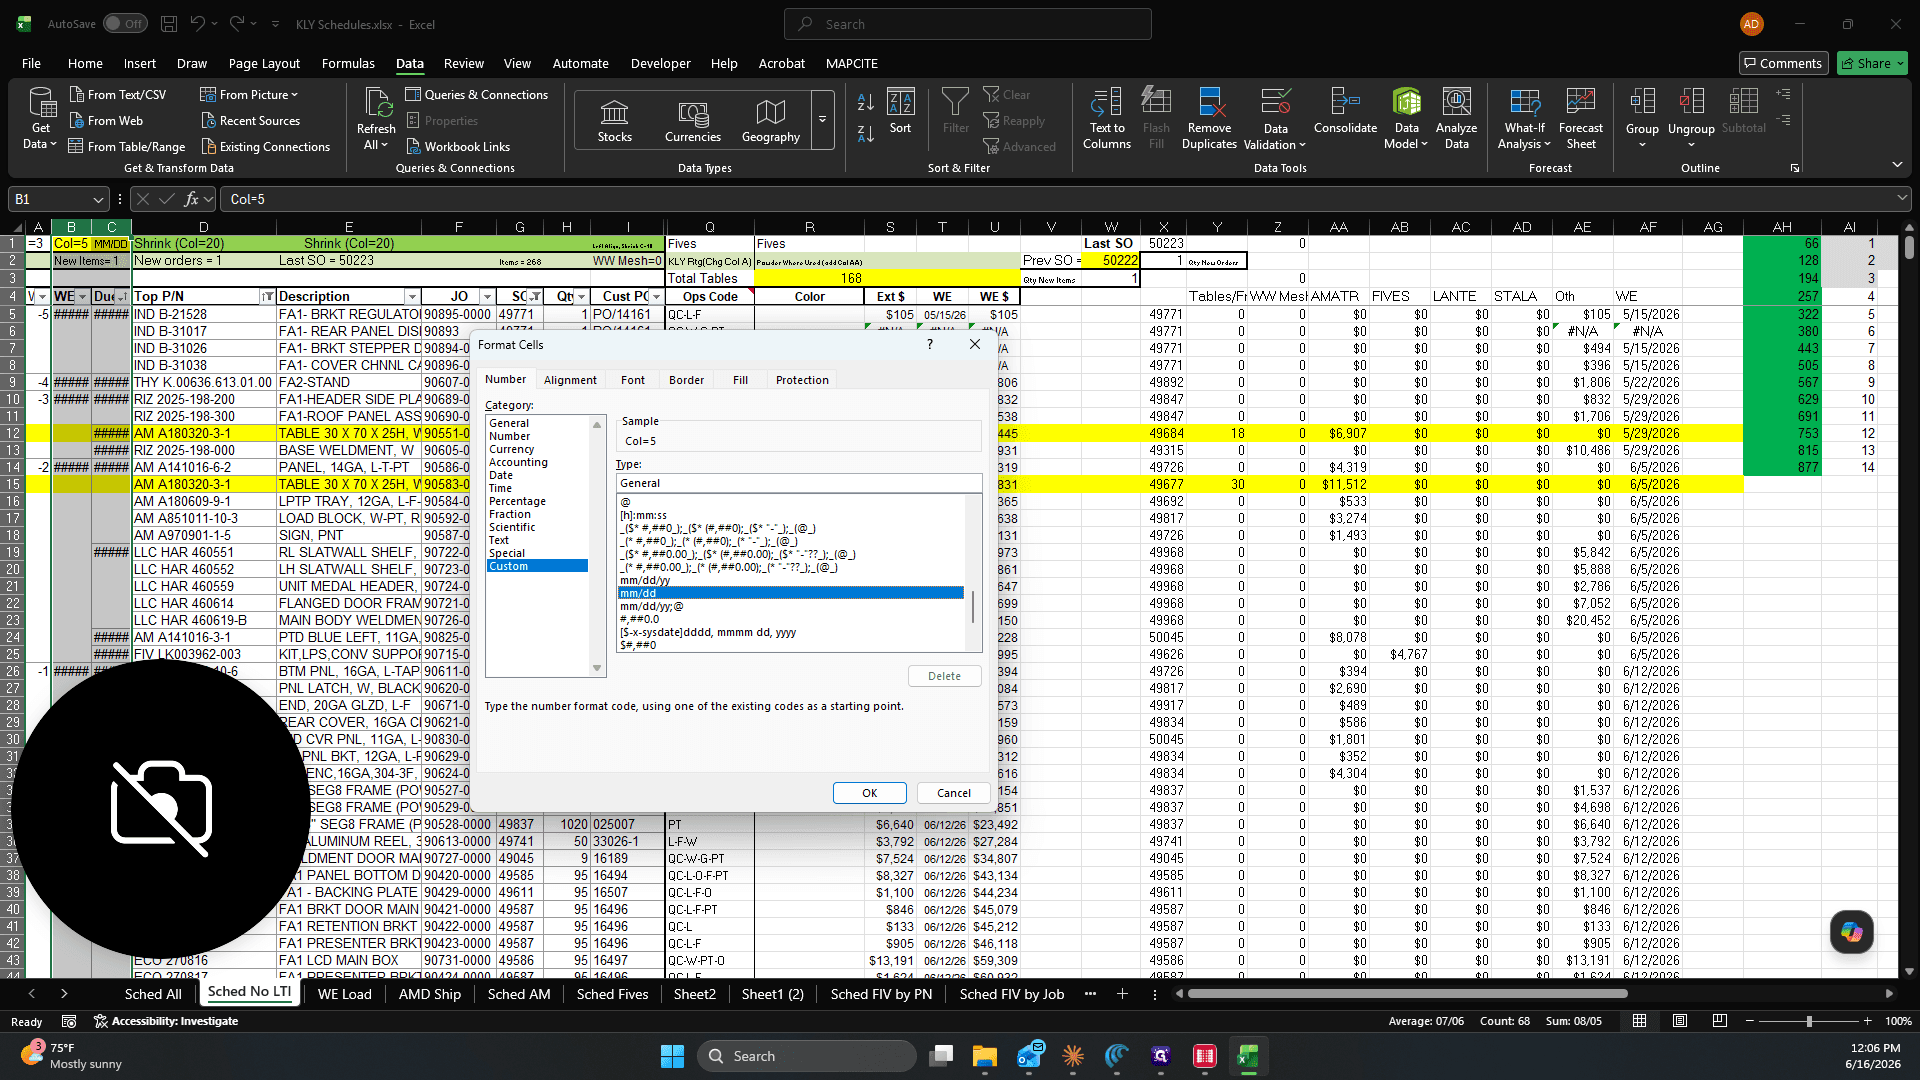Image resolution: width=1920 pixels, height=1080 pixels.
Task: Expand the formula bar
Action: tap(1902, 199)
